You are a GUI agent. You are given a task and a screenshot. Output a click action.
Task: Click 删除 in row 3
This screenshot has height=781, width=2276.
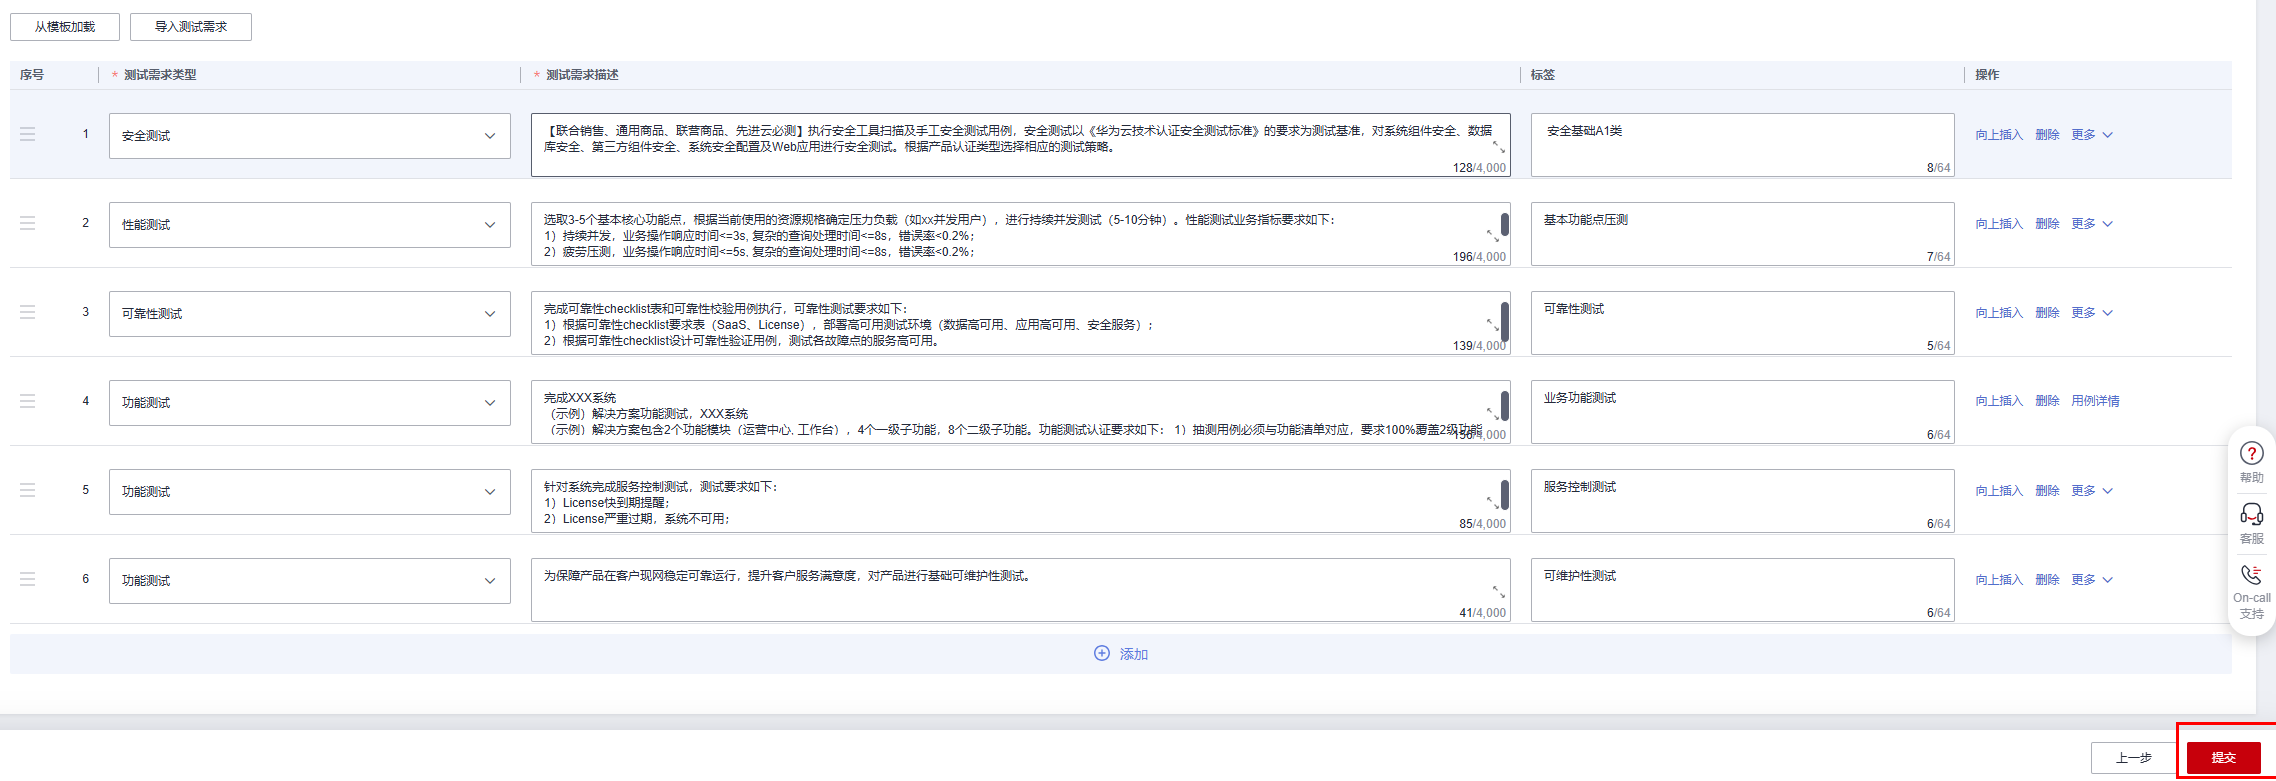pyautogui.click(x=2047, y=313)
